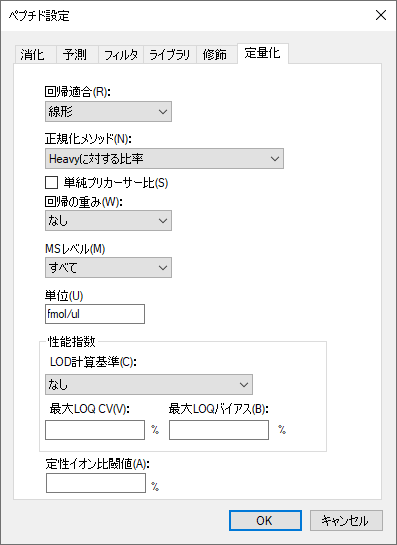Viewport: 397px width, 545px height.
Task: Close the ペプチド設定 dialog with X
Action: pyautogui.click(x=381, y=15)
